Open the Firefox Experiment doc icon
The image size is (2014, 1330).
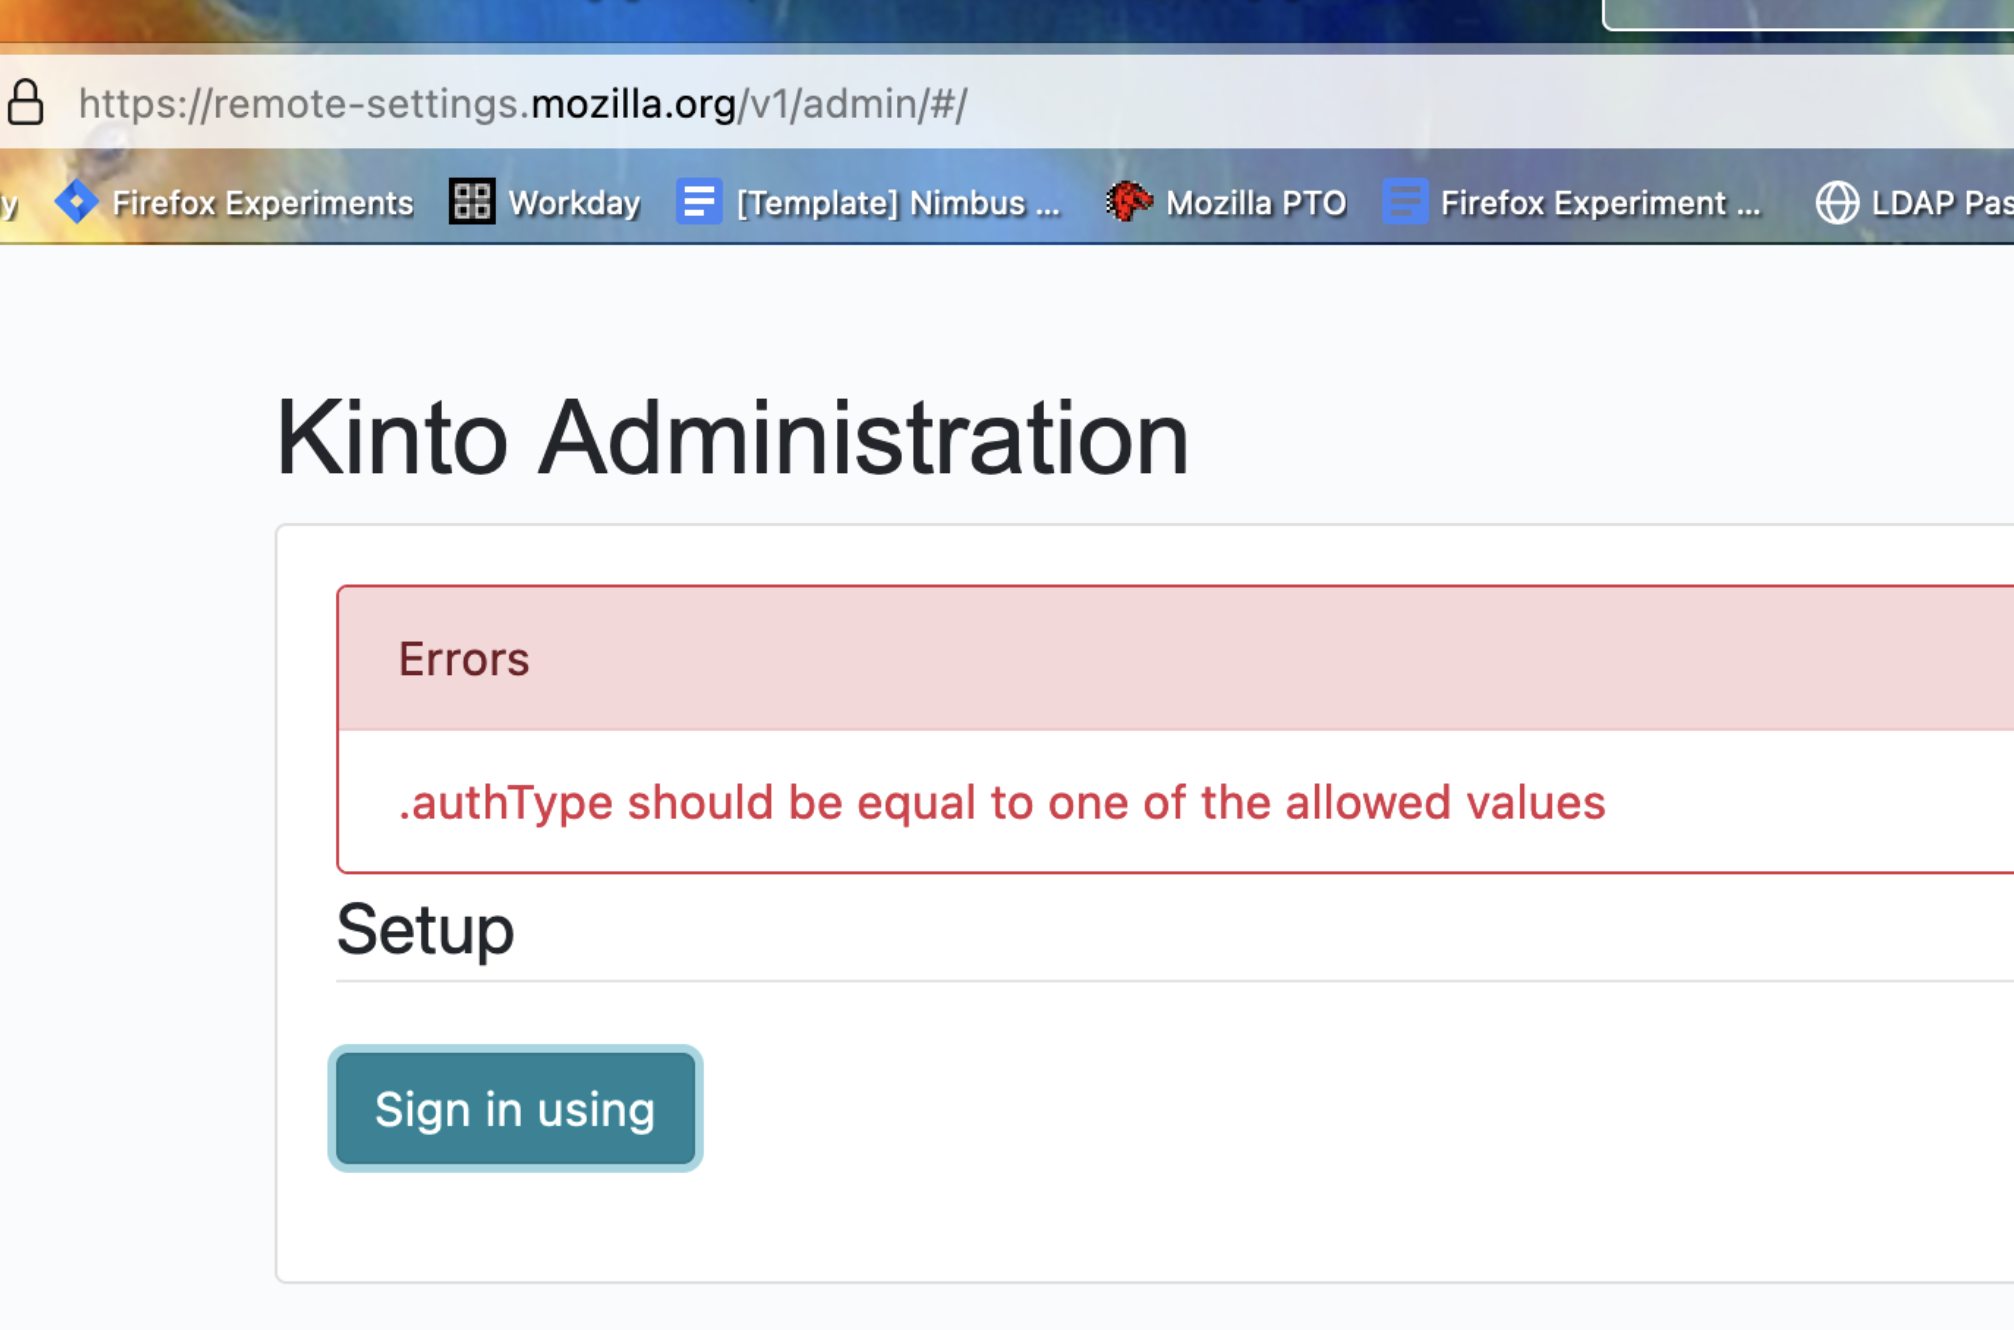point(1404,202)
